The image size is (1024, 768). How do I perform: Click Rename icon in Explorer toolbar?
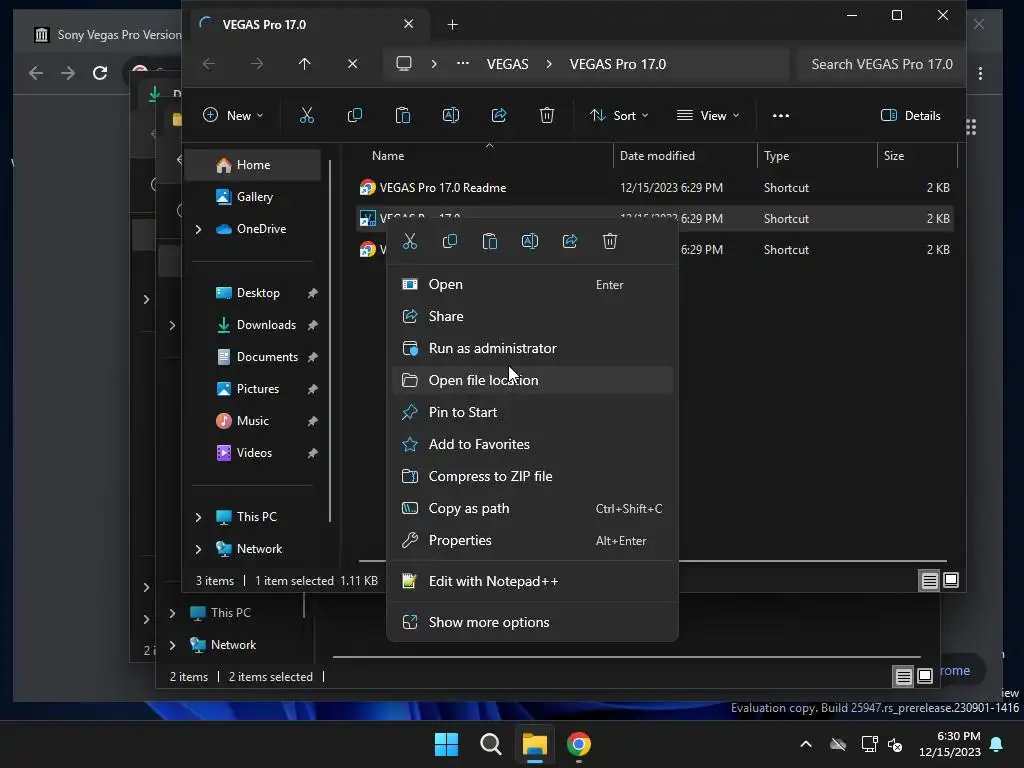451,116
